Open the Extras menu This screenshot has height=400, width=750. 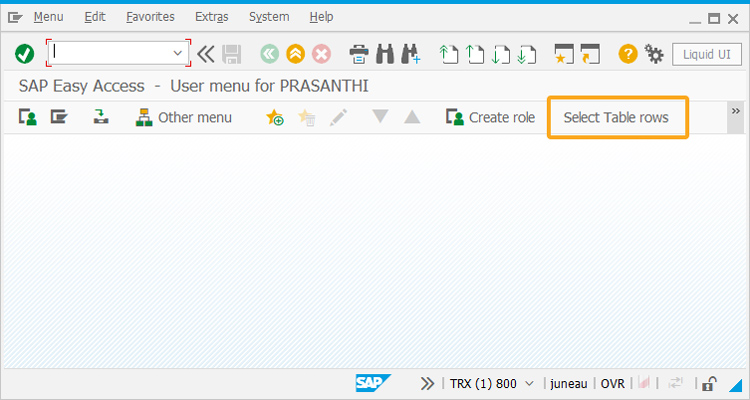212,17
